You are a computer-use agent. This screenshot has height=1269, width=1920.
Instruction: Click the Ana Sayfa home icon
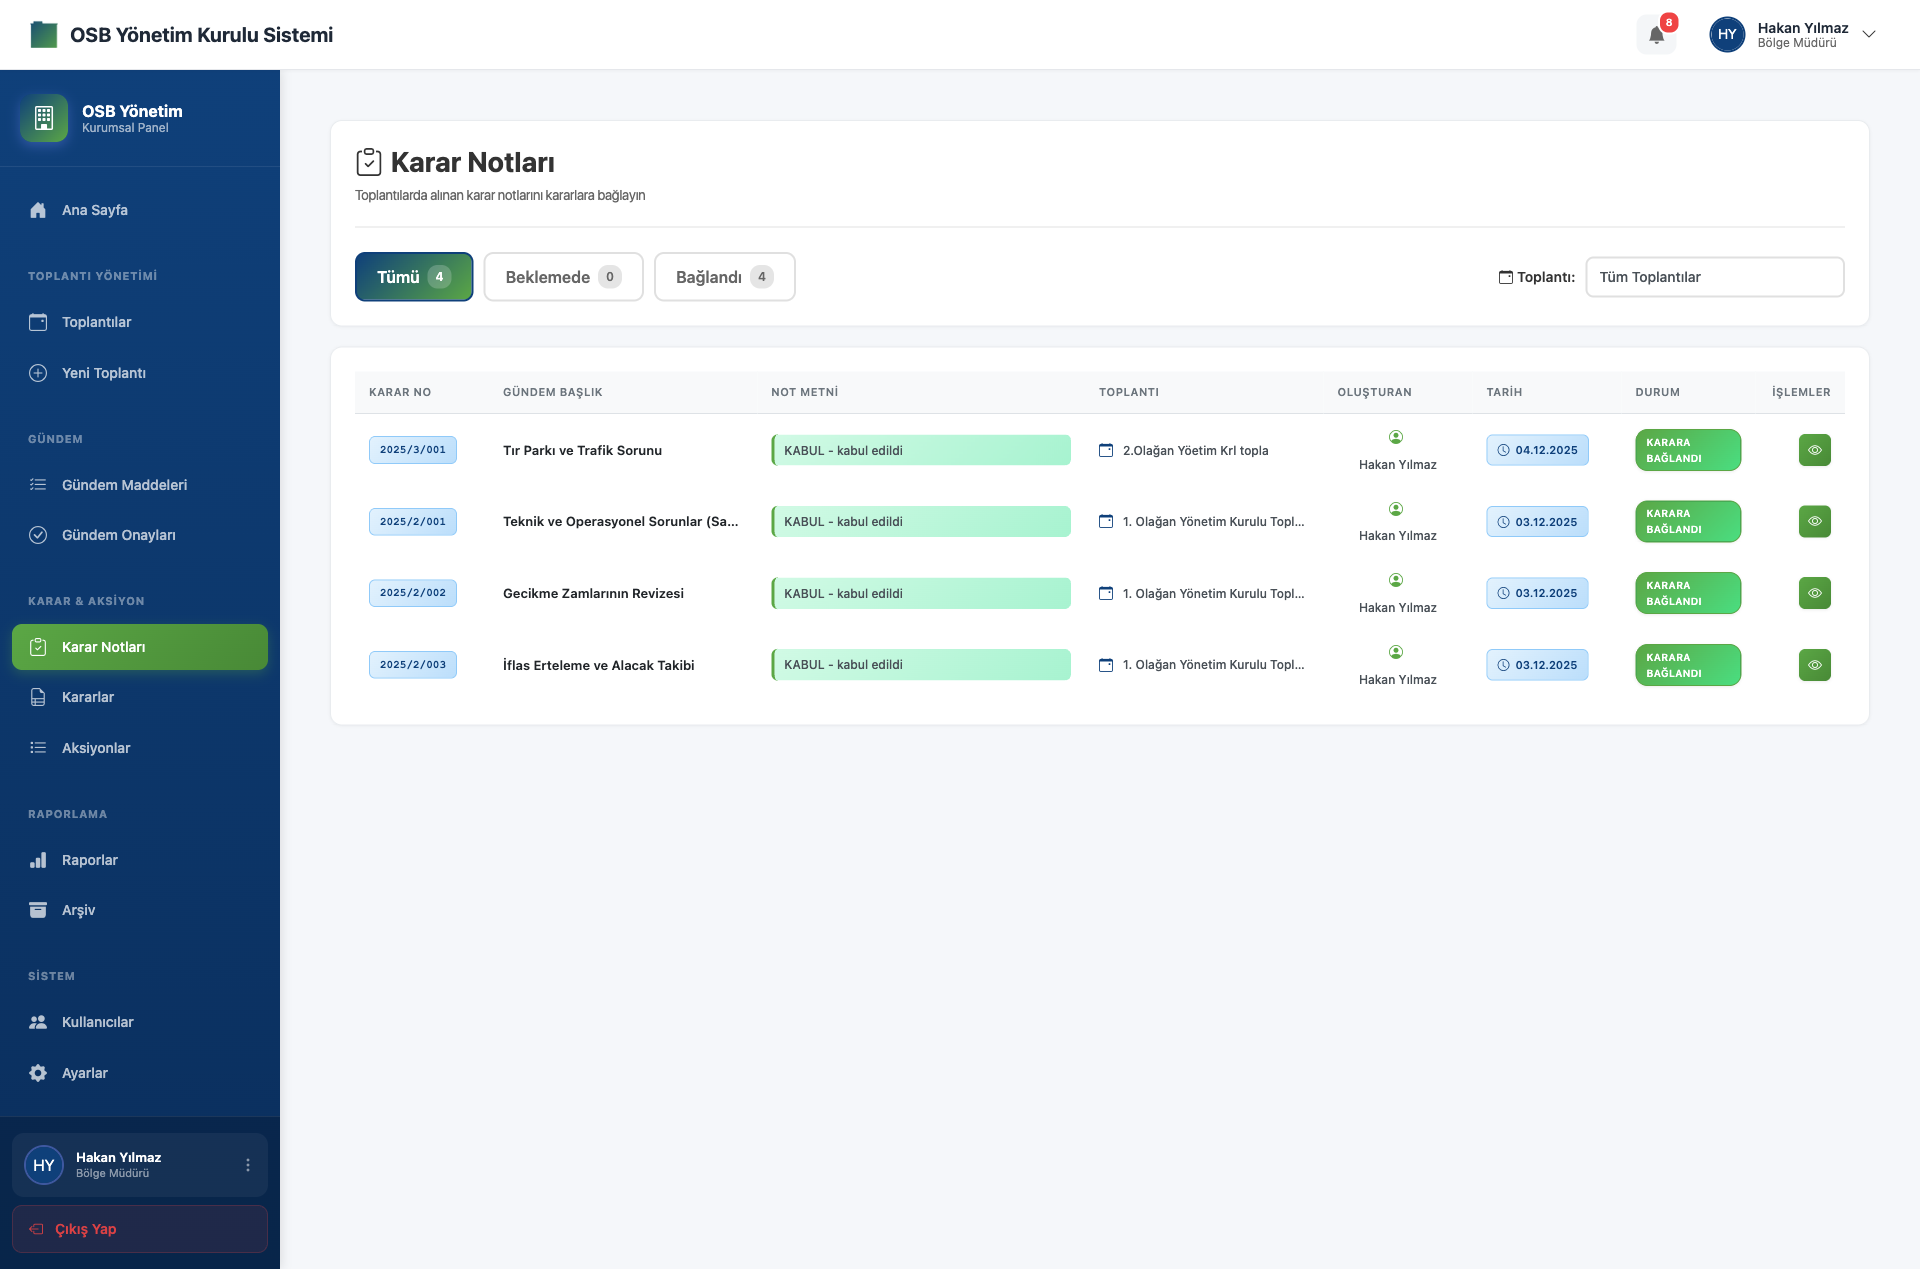coord(38,210)
